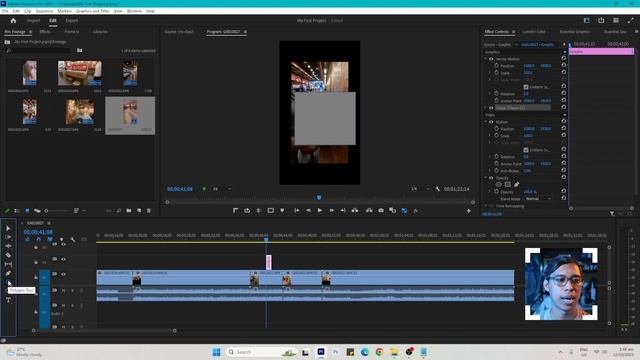The width and height of the screenshot is (640, 360).
Task: Click the Go to Out point button
Action: click(343, 211)
